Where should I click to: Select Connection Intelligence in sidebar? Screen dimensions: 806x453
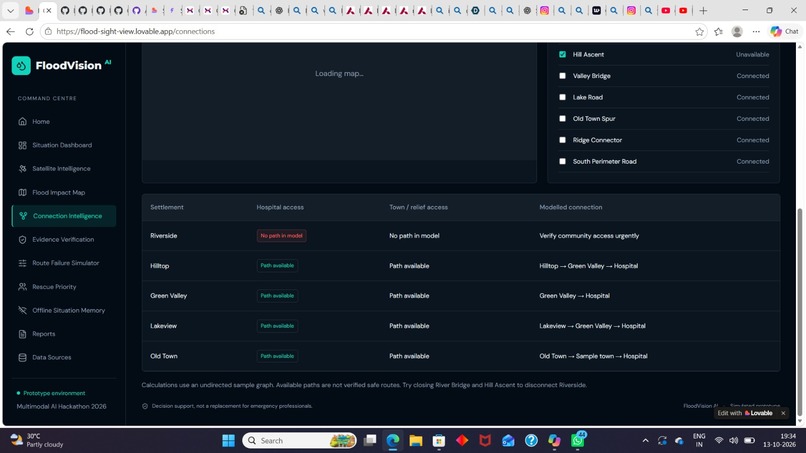point(64,216)
